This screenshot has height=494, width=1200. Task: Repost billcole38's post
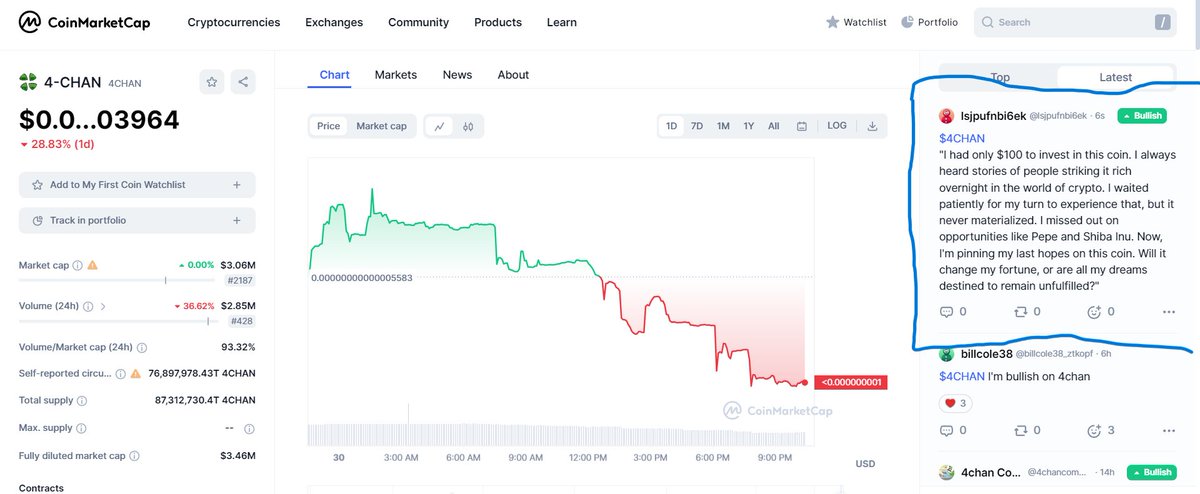[x=1020, y=431]
